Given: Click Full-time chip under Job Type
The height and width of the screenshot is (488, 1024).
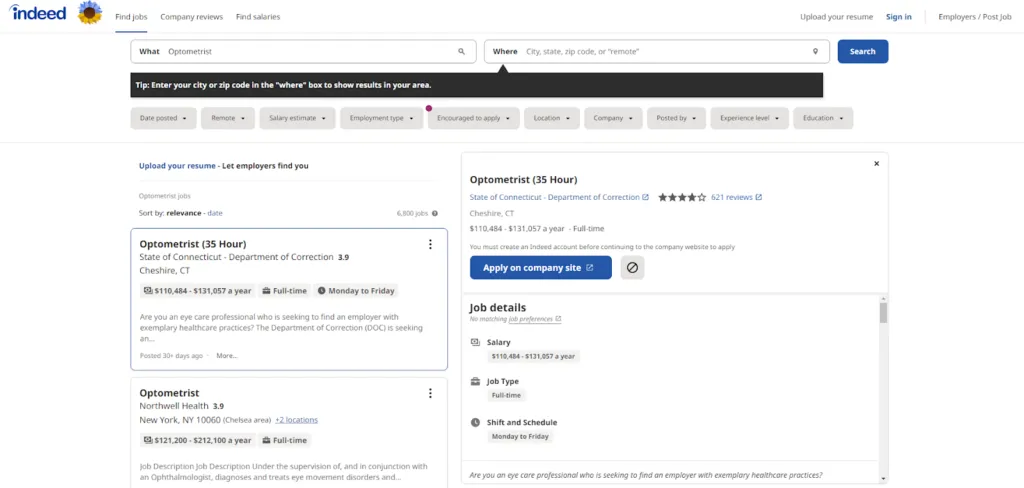Looking at the screenshot, I should coord(507,395).
